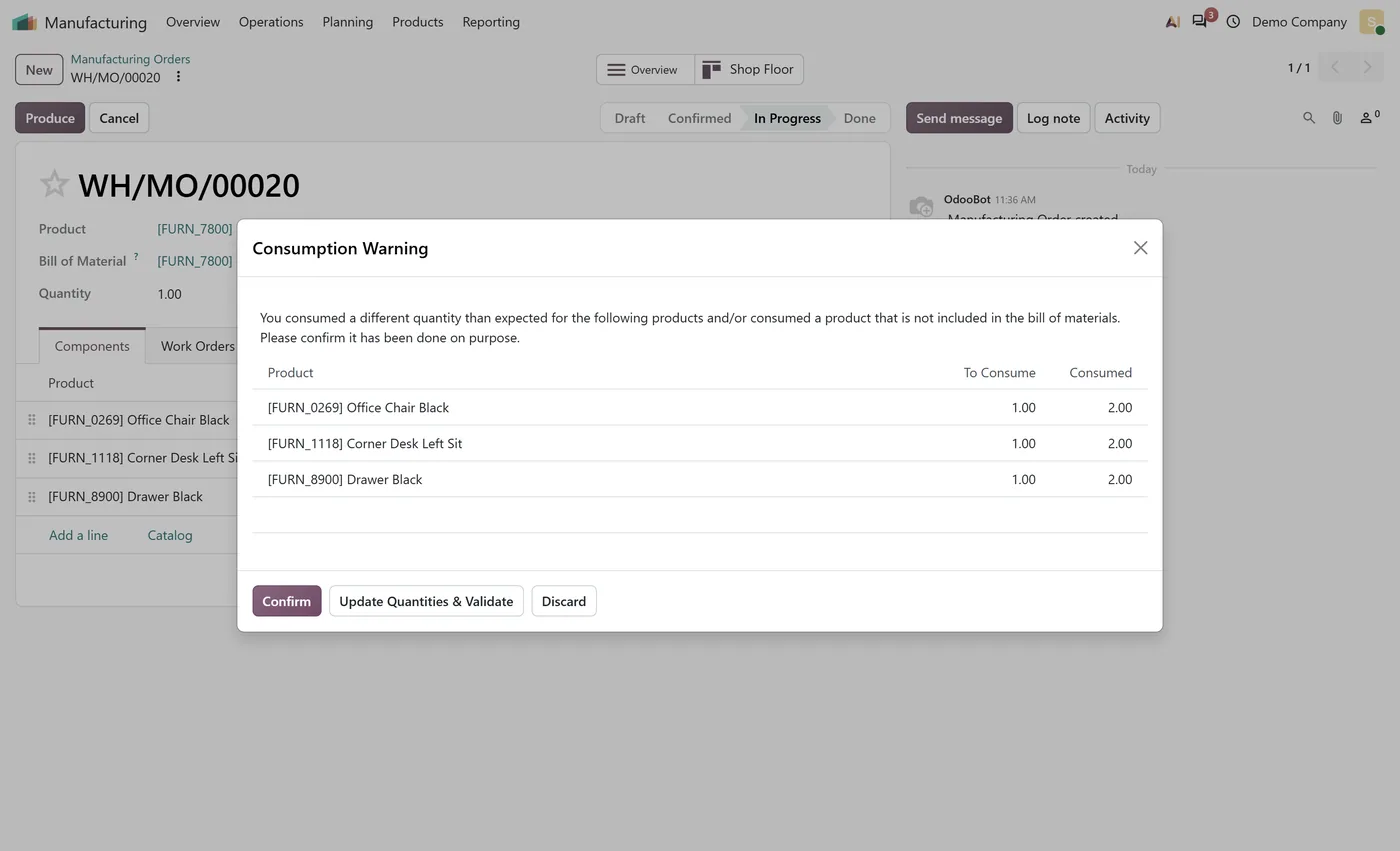Click the New button

point(39,70)
